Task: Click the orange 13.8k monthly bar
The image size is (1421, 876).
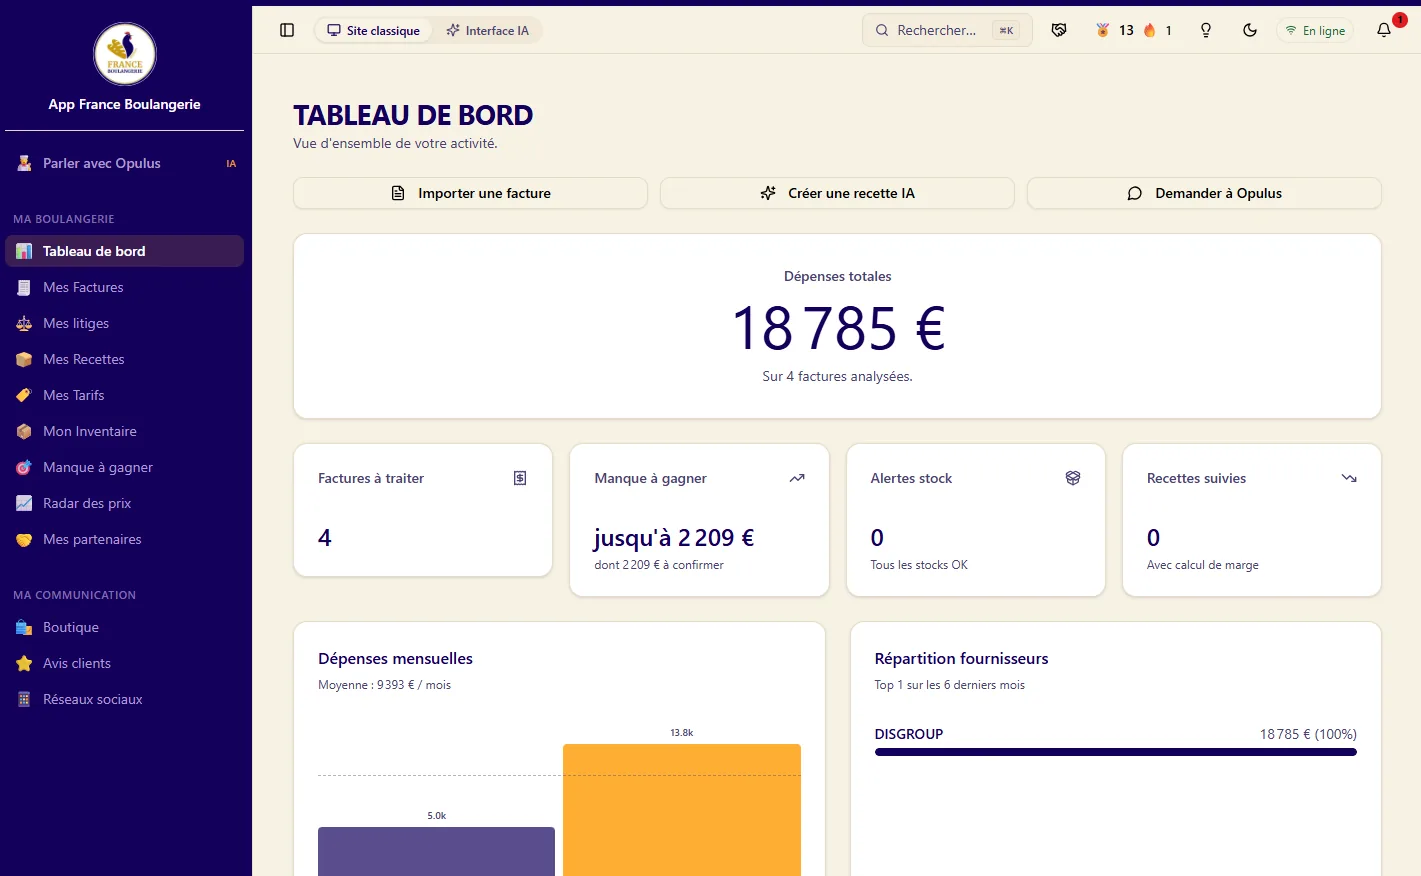Action: pos(682,810)
